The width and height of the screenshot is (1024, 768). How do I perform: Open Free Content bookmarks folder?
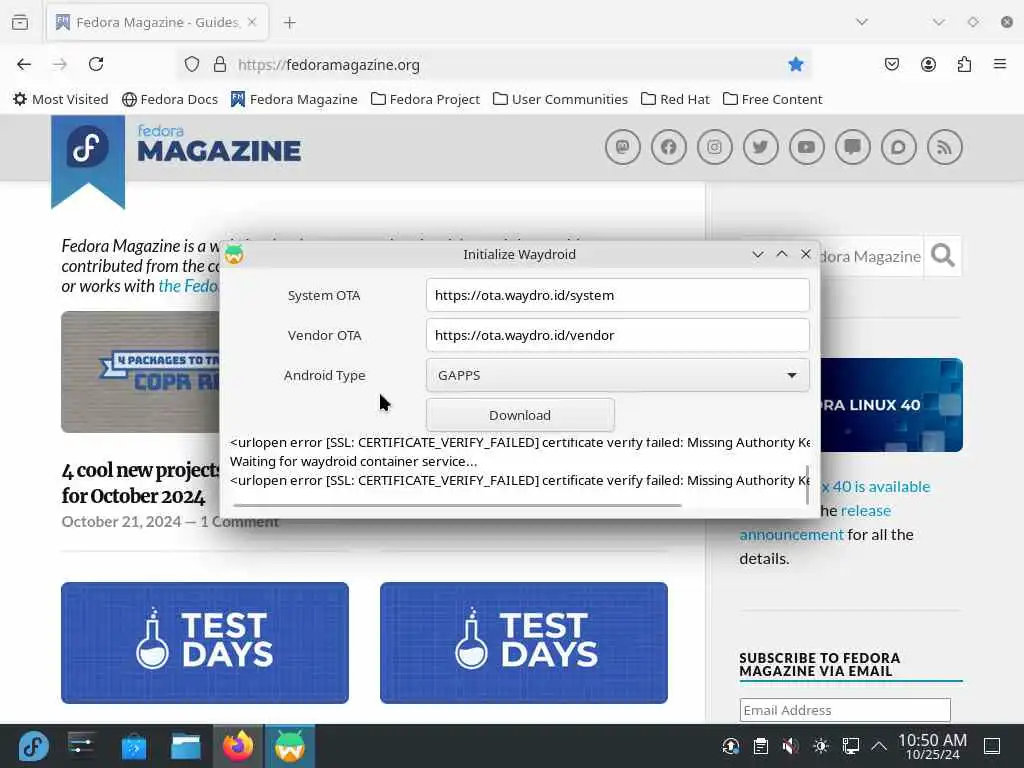(x=773, y=99)
